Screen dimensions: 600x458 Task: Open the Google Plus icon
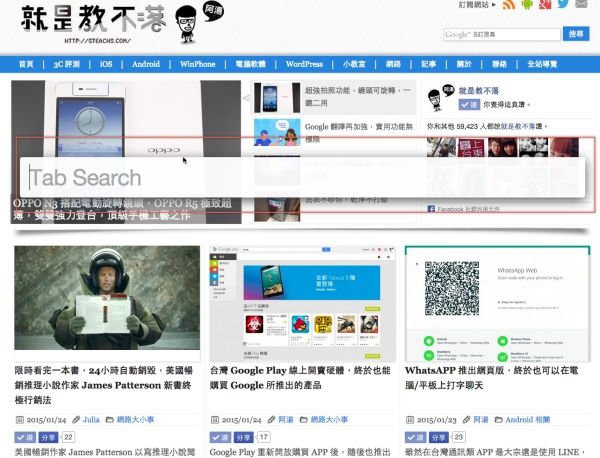[x=545, y=4]
